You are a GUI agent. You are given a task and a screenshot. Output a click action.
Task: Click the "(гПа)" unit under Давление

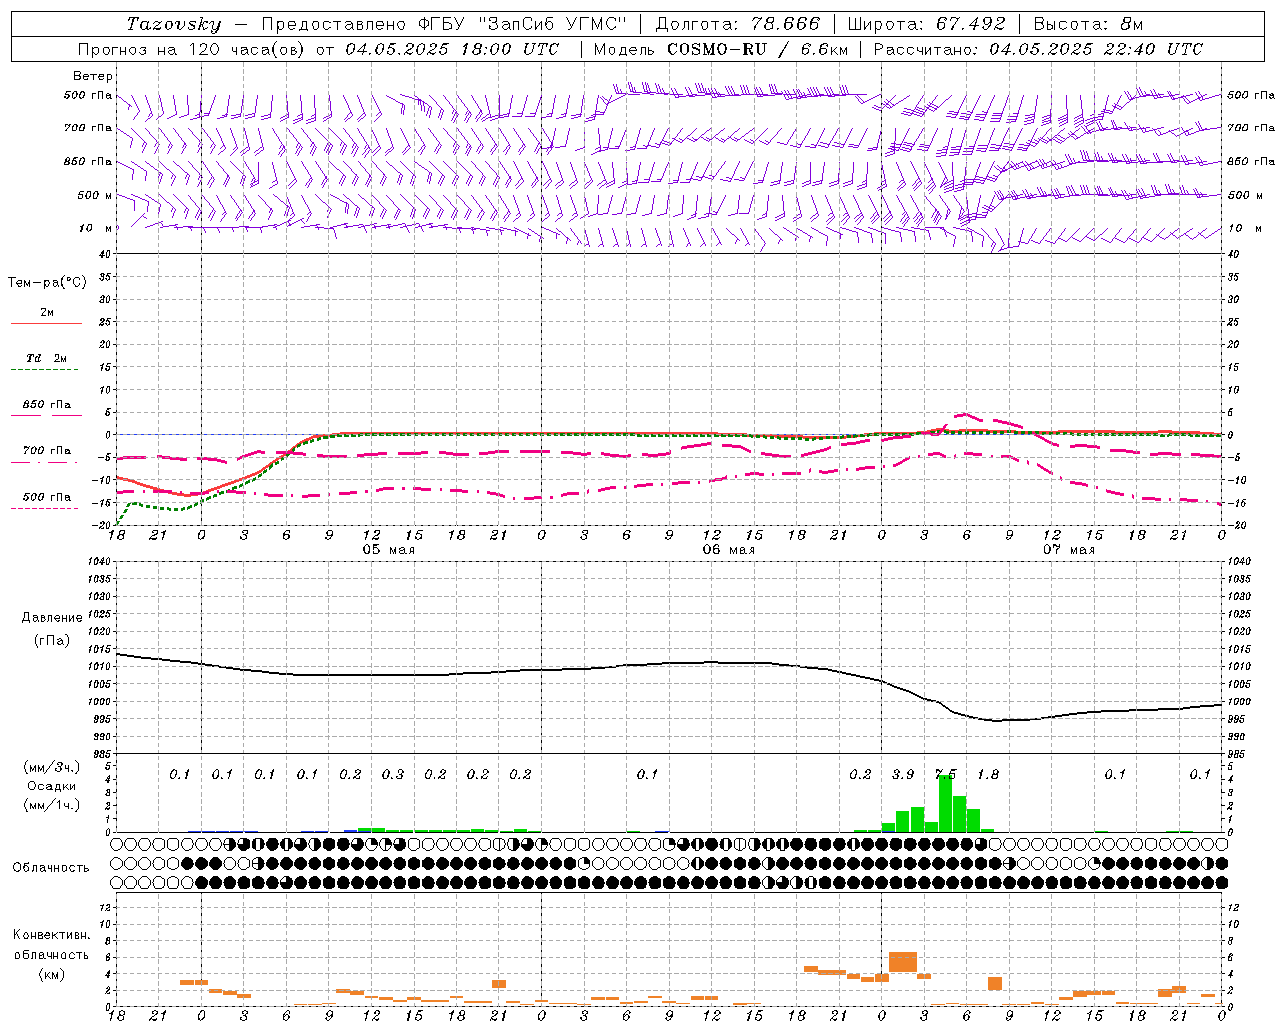tap(52, 640)
